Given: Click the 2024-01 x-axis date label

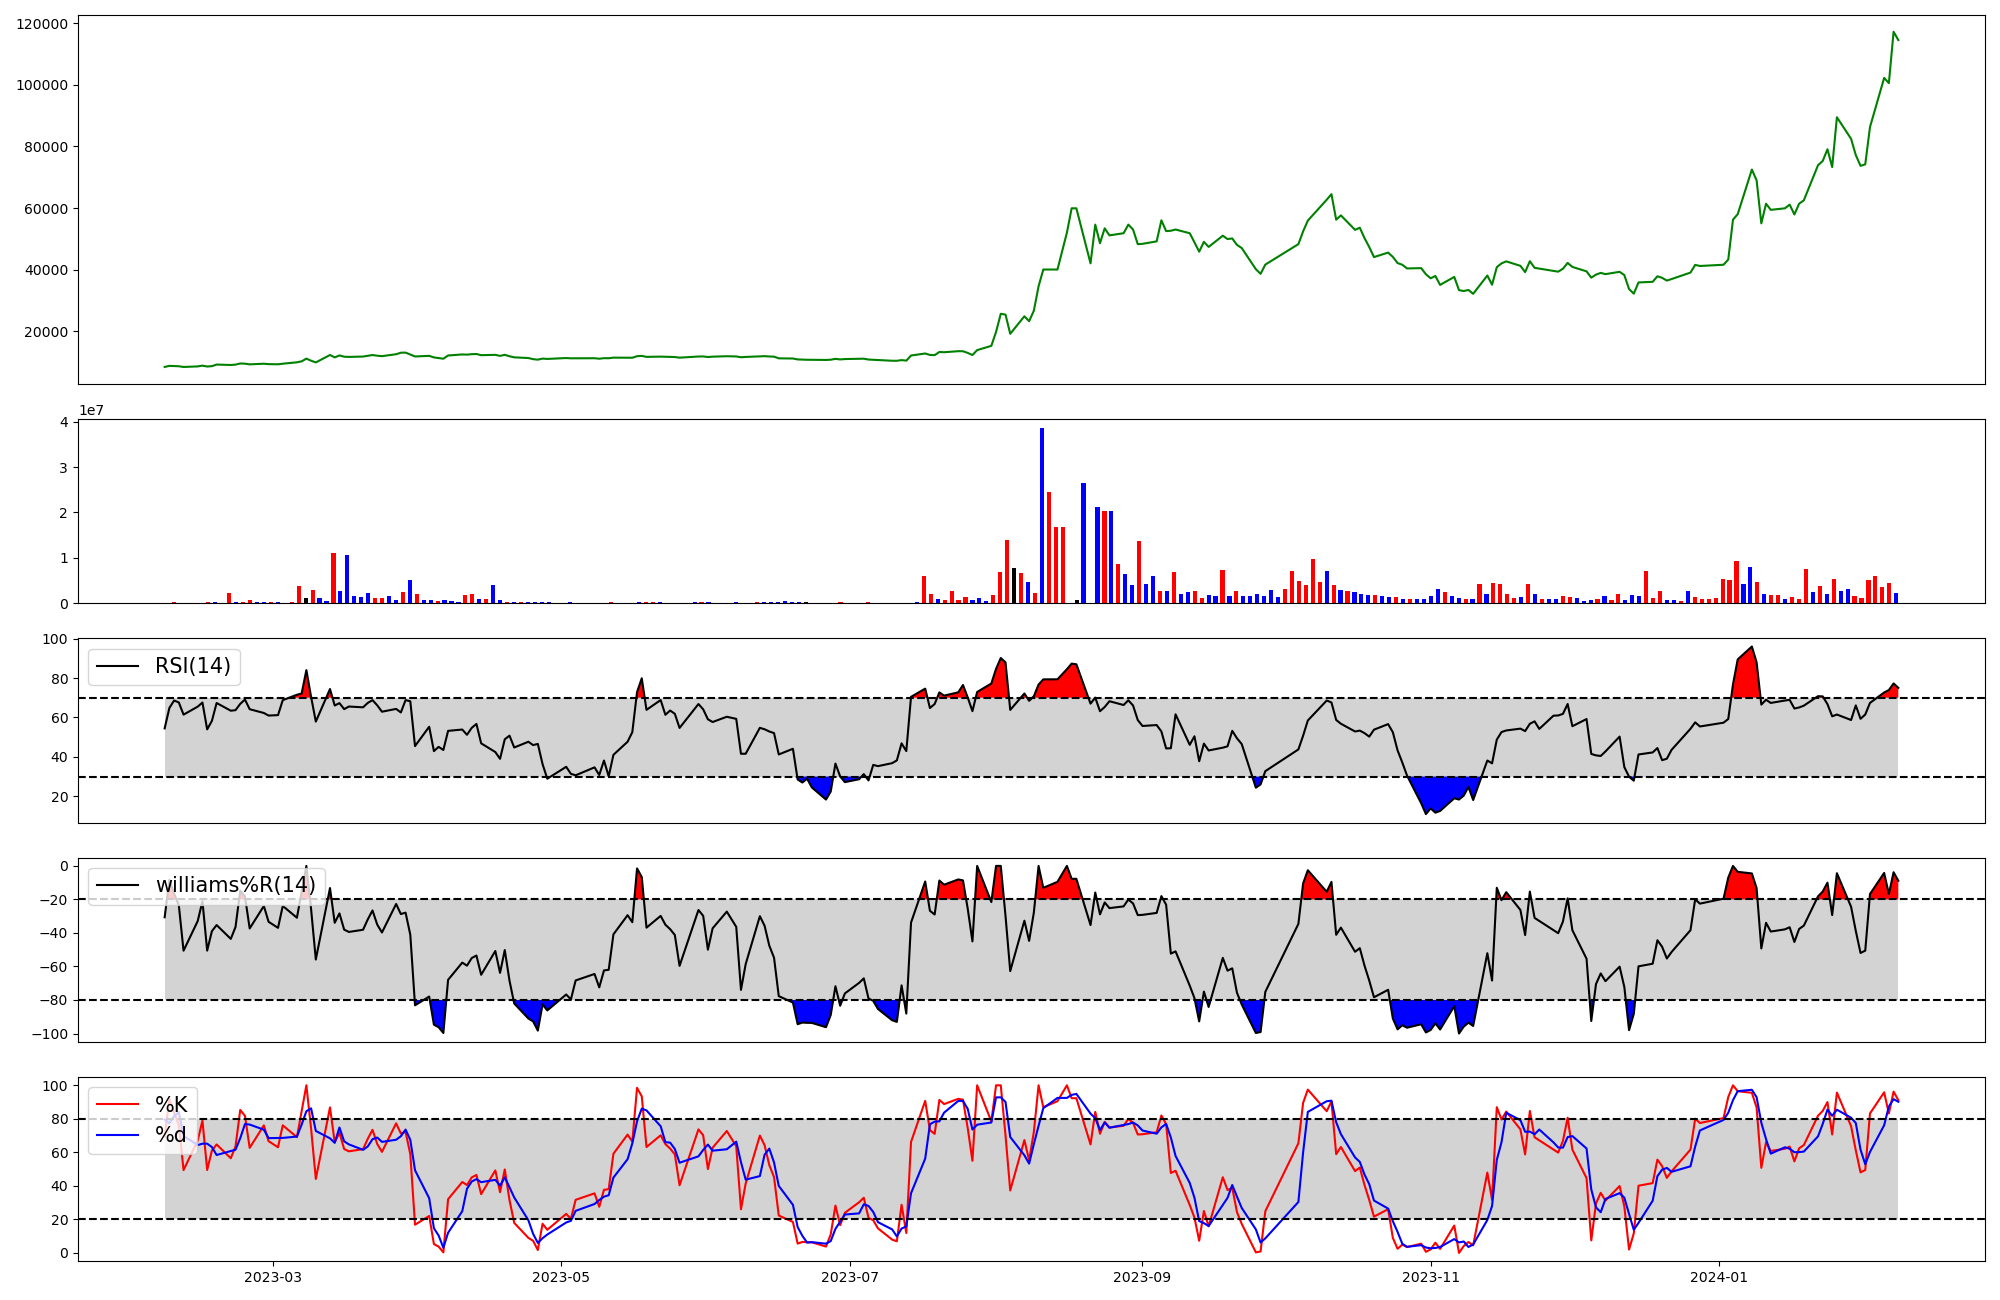Looking at the screenshot, I should tap(1719, 1277).
